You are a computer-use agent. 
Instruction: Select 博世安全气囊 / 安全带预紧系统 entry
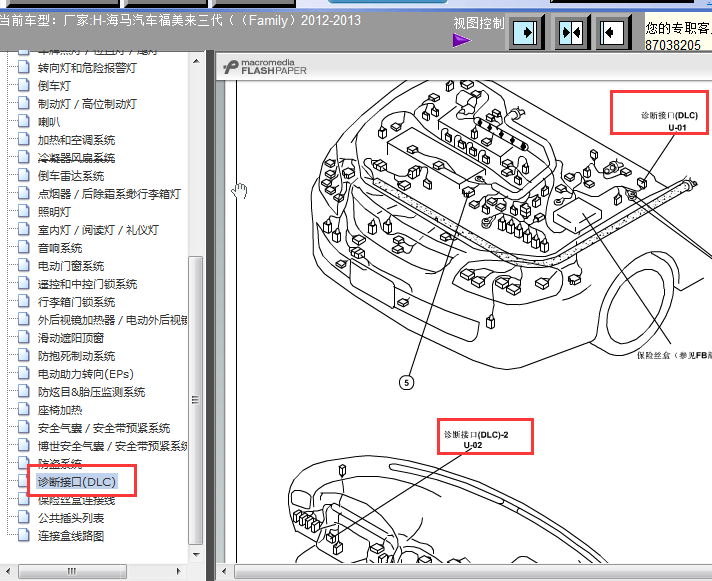coord(112,446)
